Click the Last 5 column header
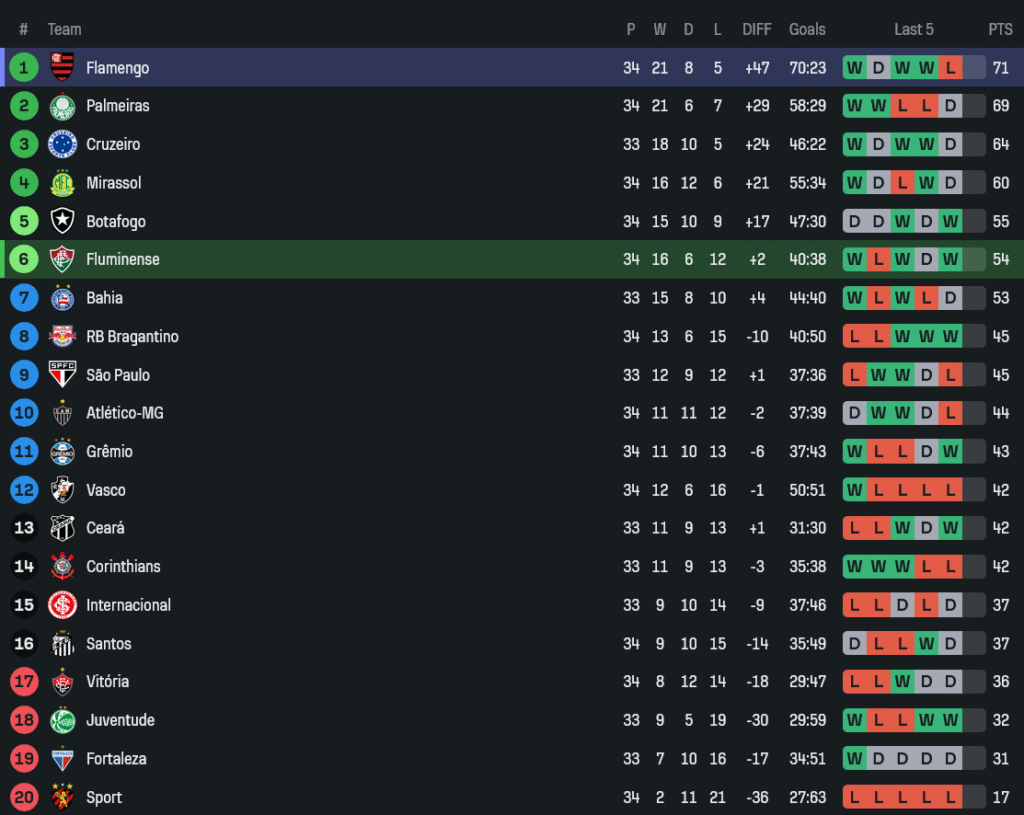 (913, 30)
